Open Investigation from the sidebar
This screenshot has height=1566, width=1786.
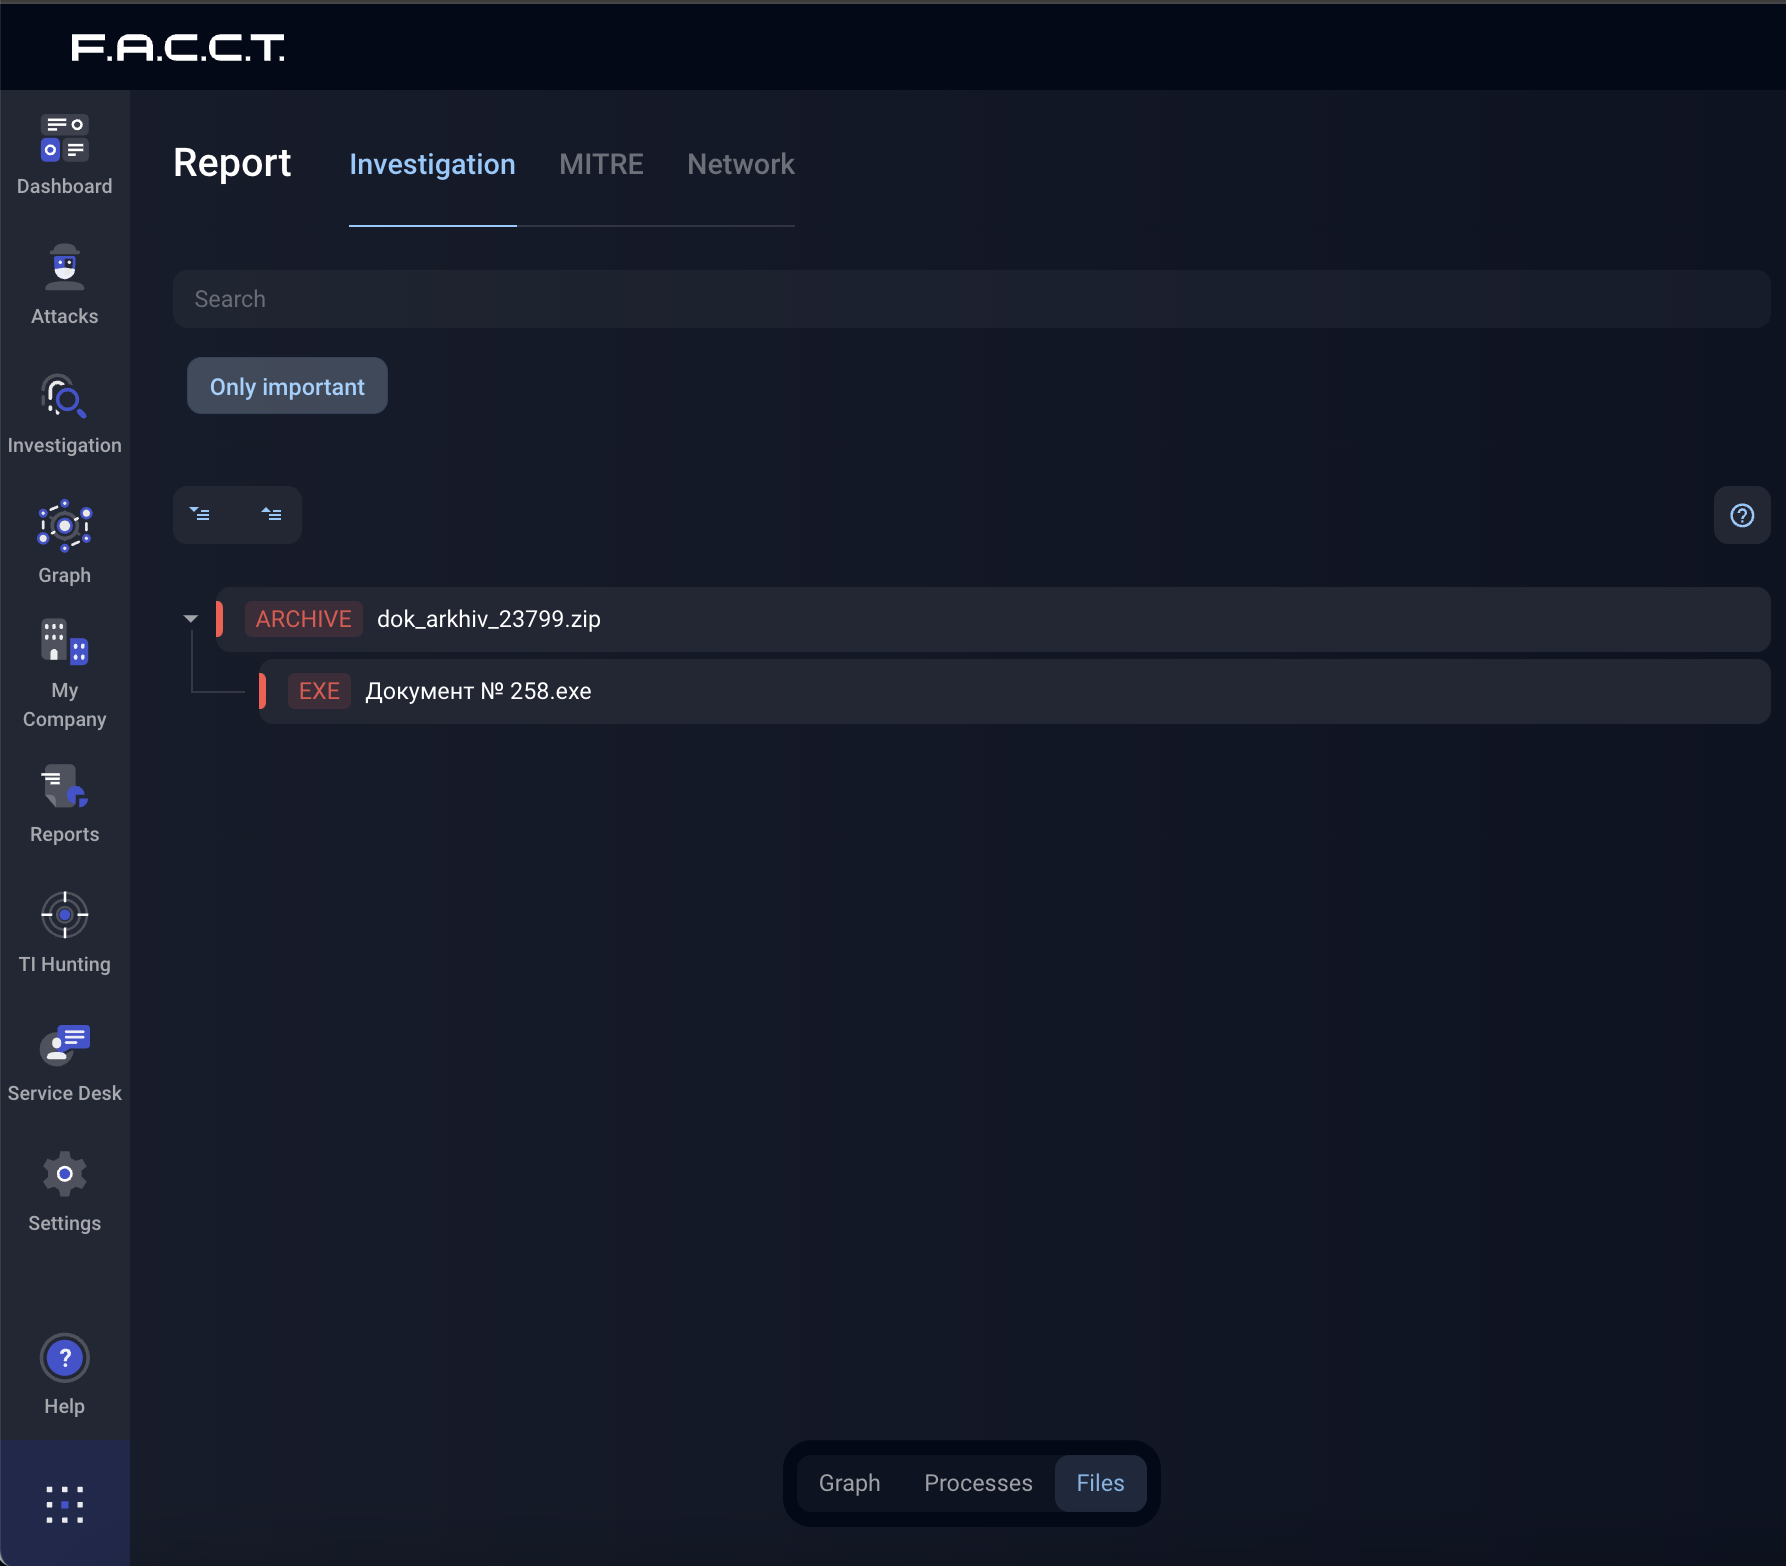coord(64,414)
